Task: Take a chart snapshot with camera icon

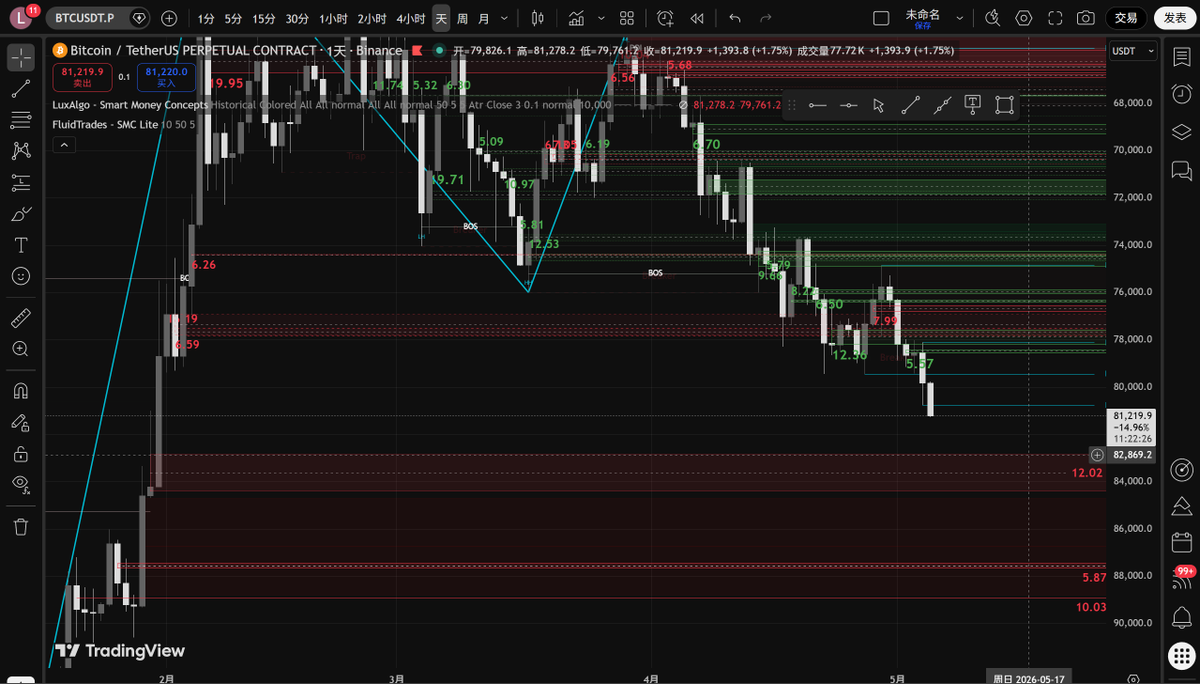Action: coord(1085,18)
